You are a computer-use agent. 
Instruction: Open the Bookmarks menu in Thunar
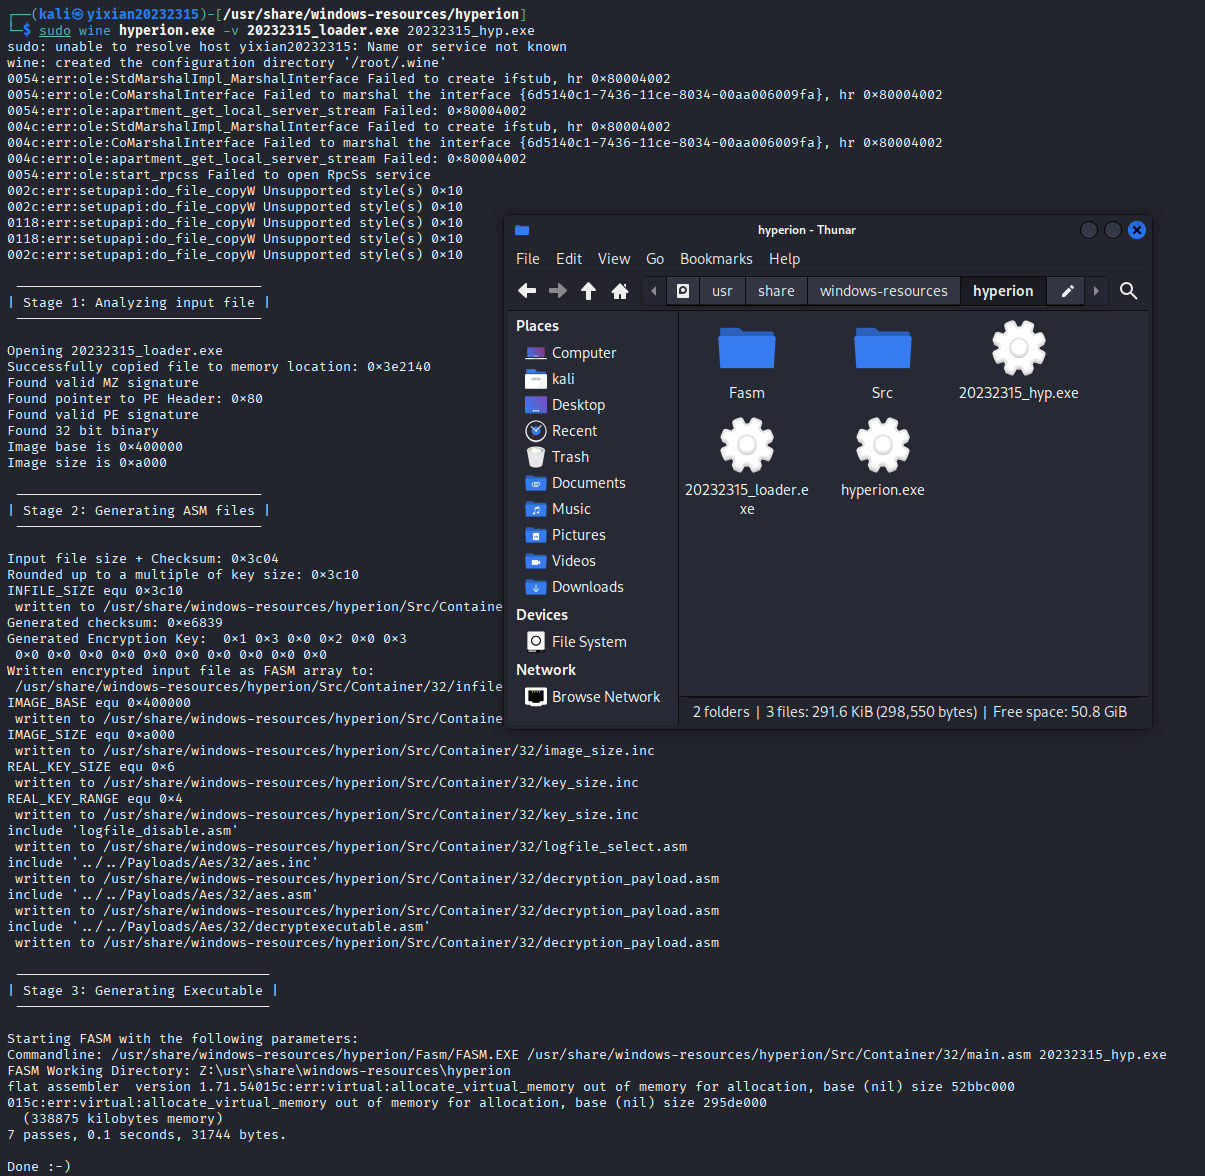716,259
